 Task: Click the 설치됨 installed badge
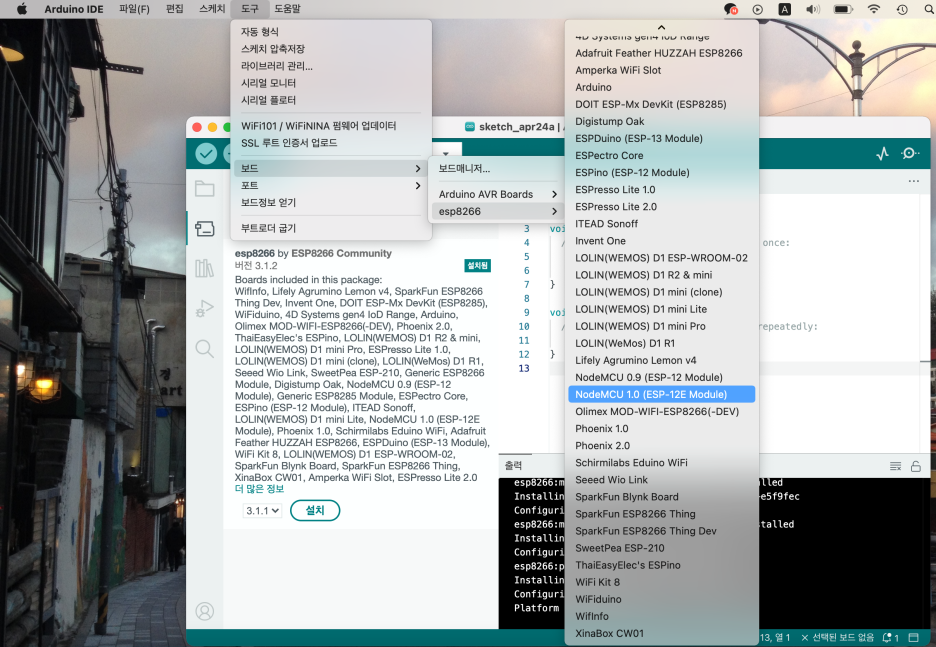(478, 266)
